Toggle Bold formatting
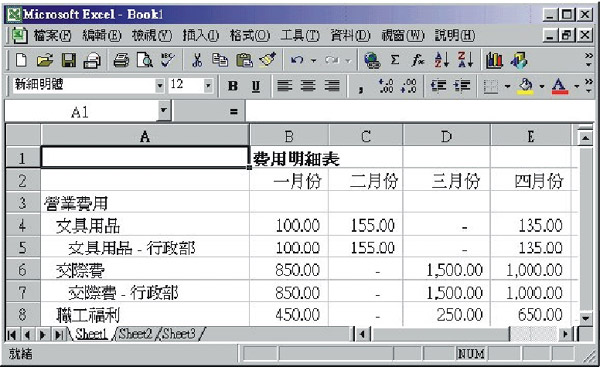The image size is (600, 367). point(233,86)
